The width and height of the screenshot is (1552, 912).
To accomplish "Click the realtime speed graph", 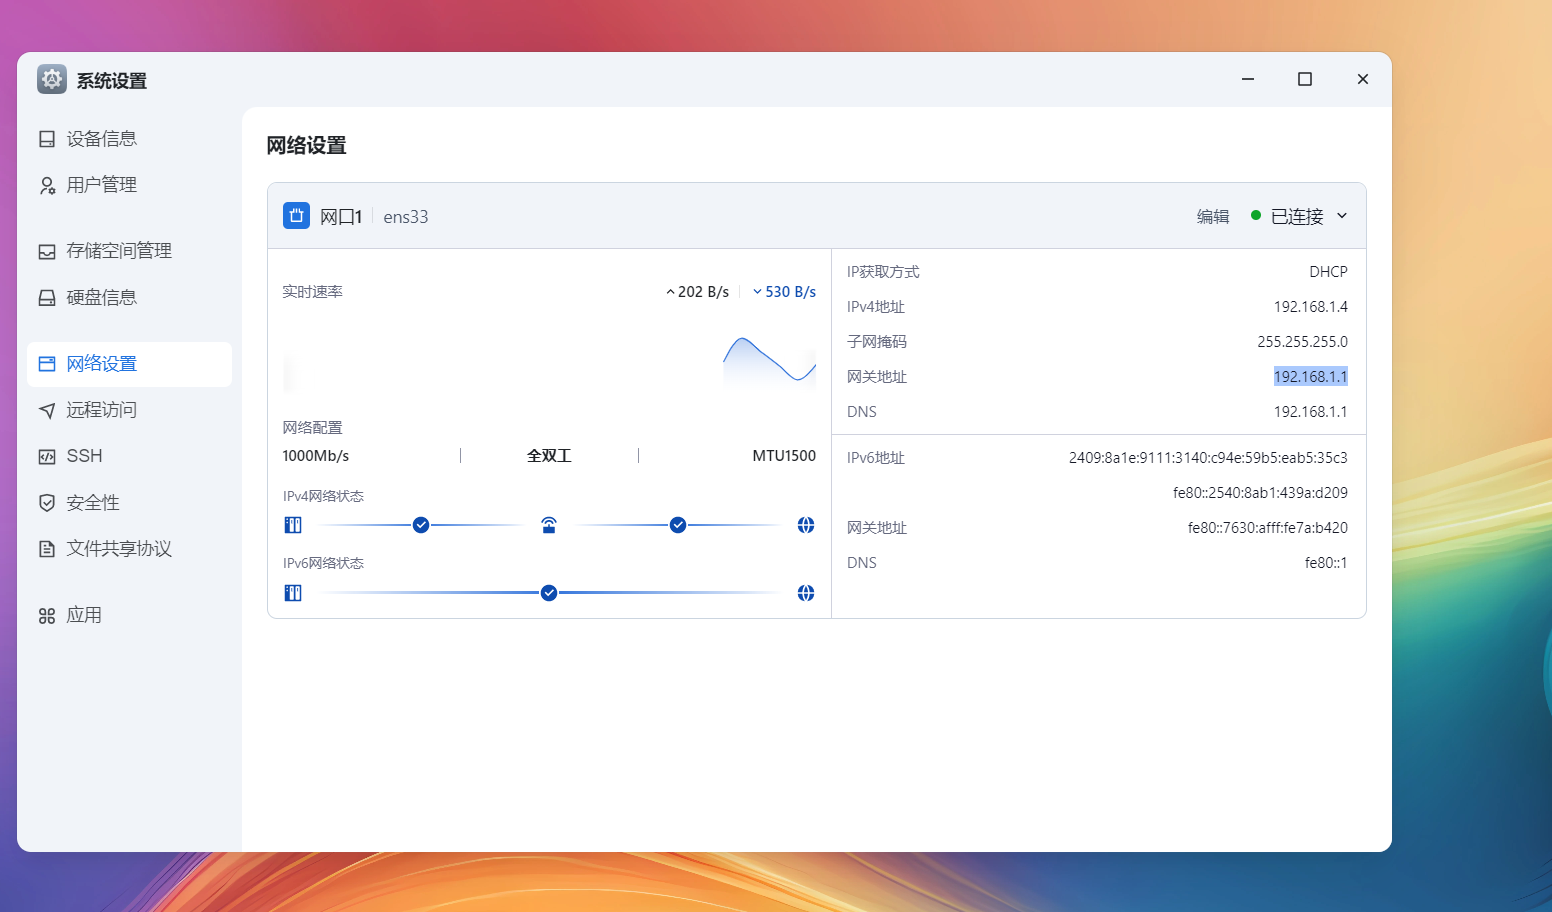I will (549, 362).
